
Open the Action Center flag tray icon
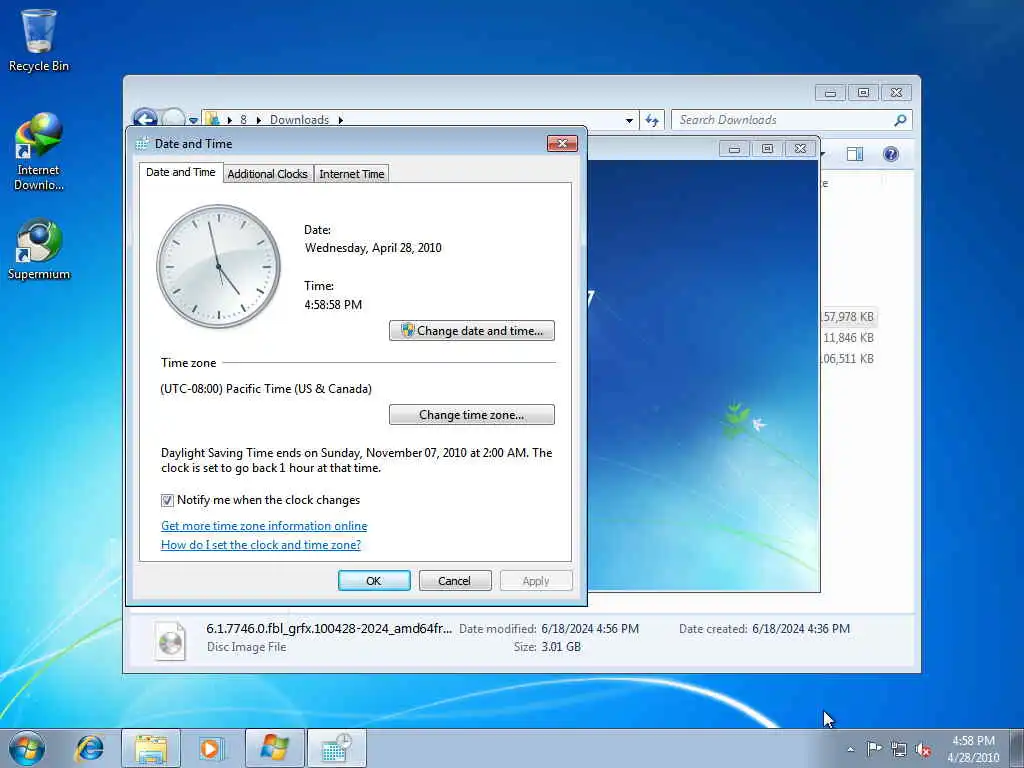(x=874, y=748)
